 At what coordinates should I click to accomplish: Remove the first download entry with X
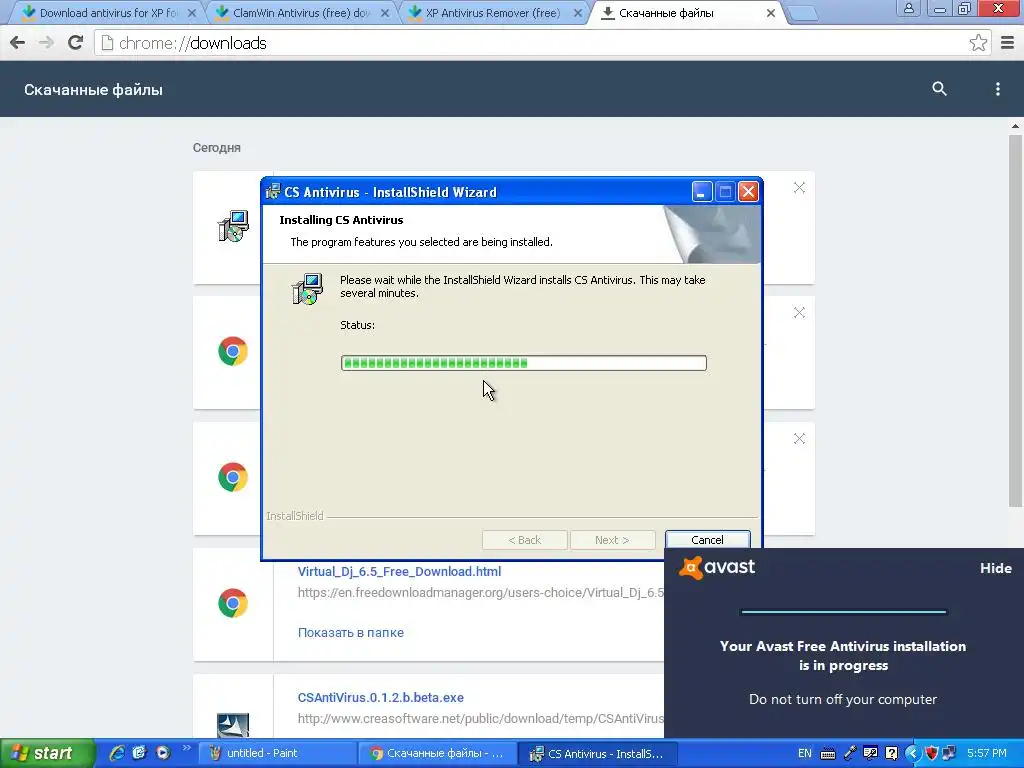point(799,188)
